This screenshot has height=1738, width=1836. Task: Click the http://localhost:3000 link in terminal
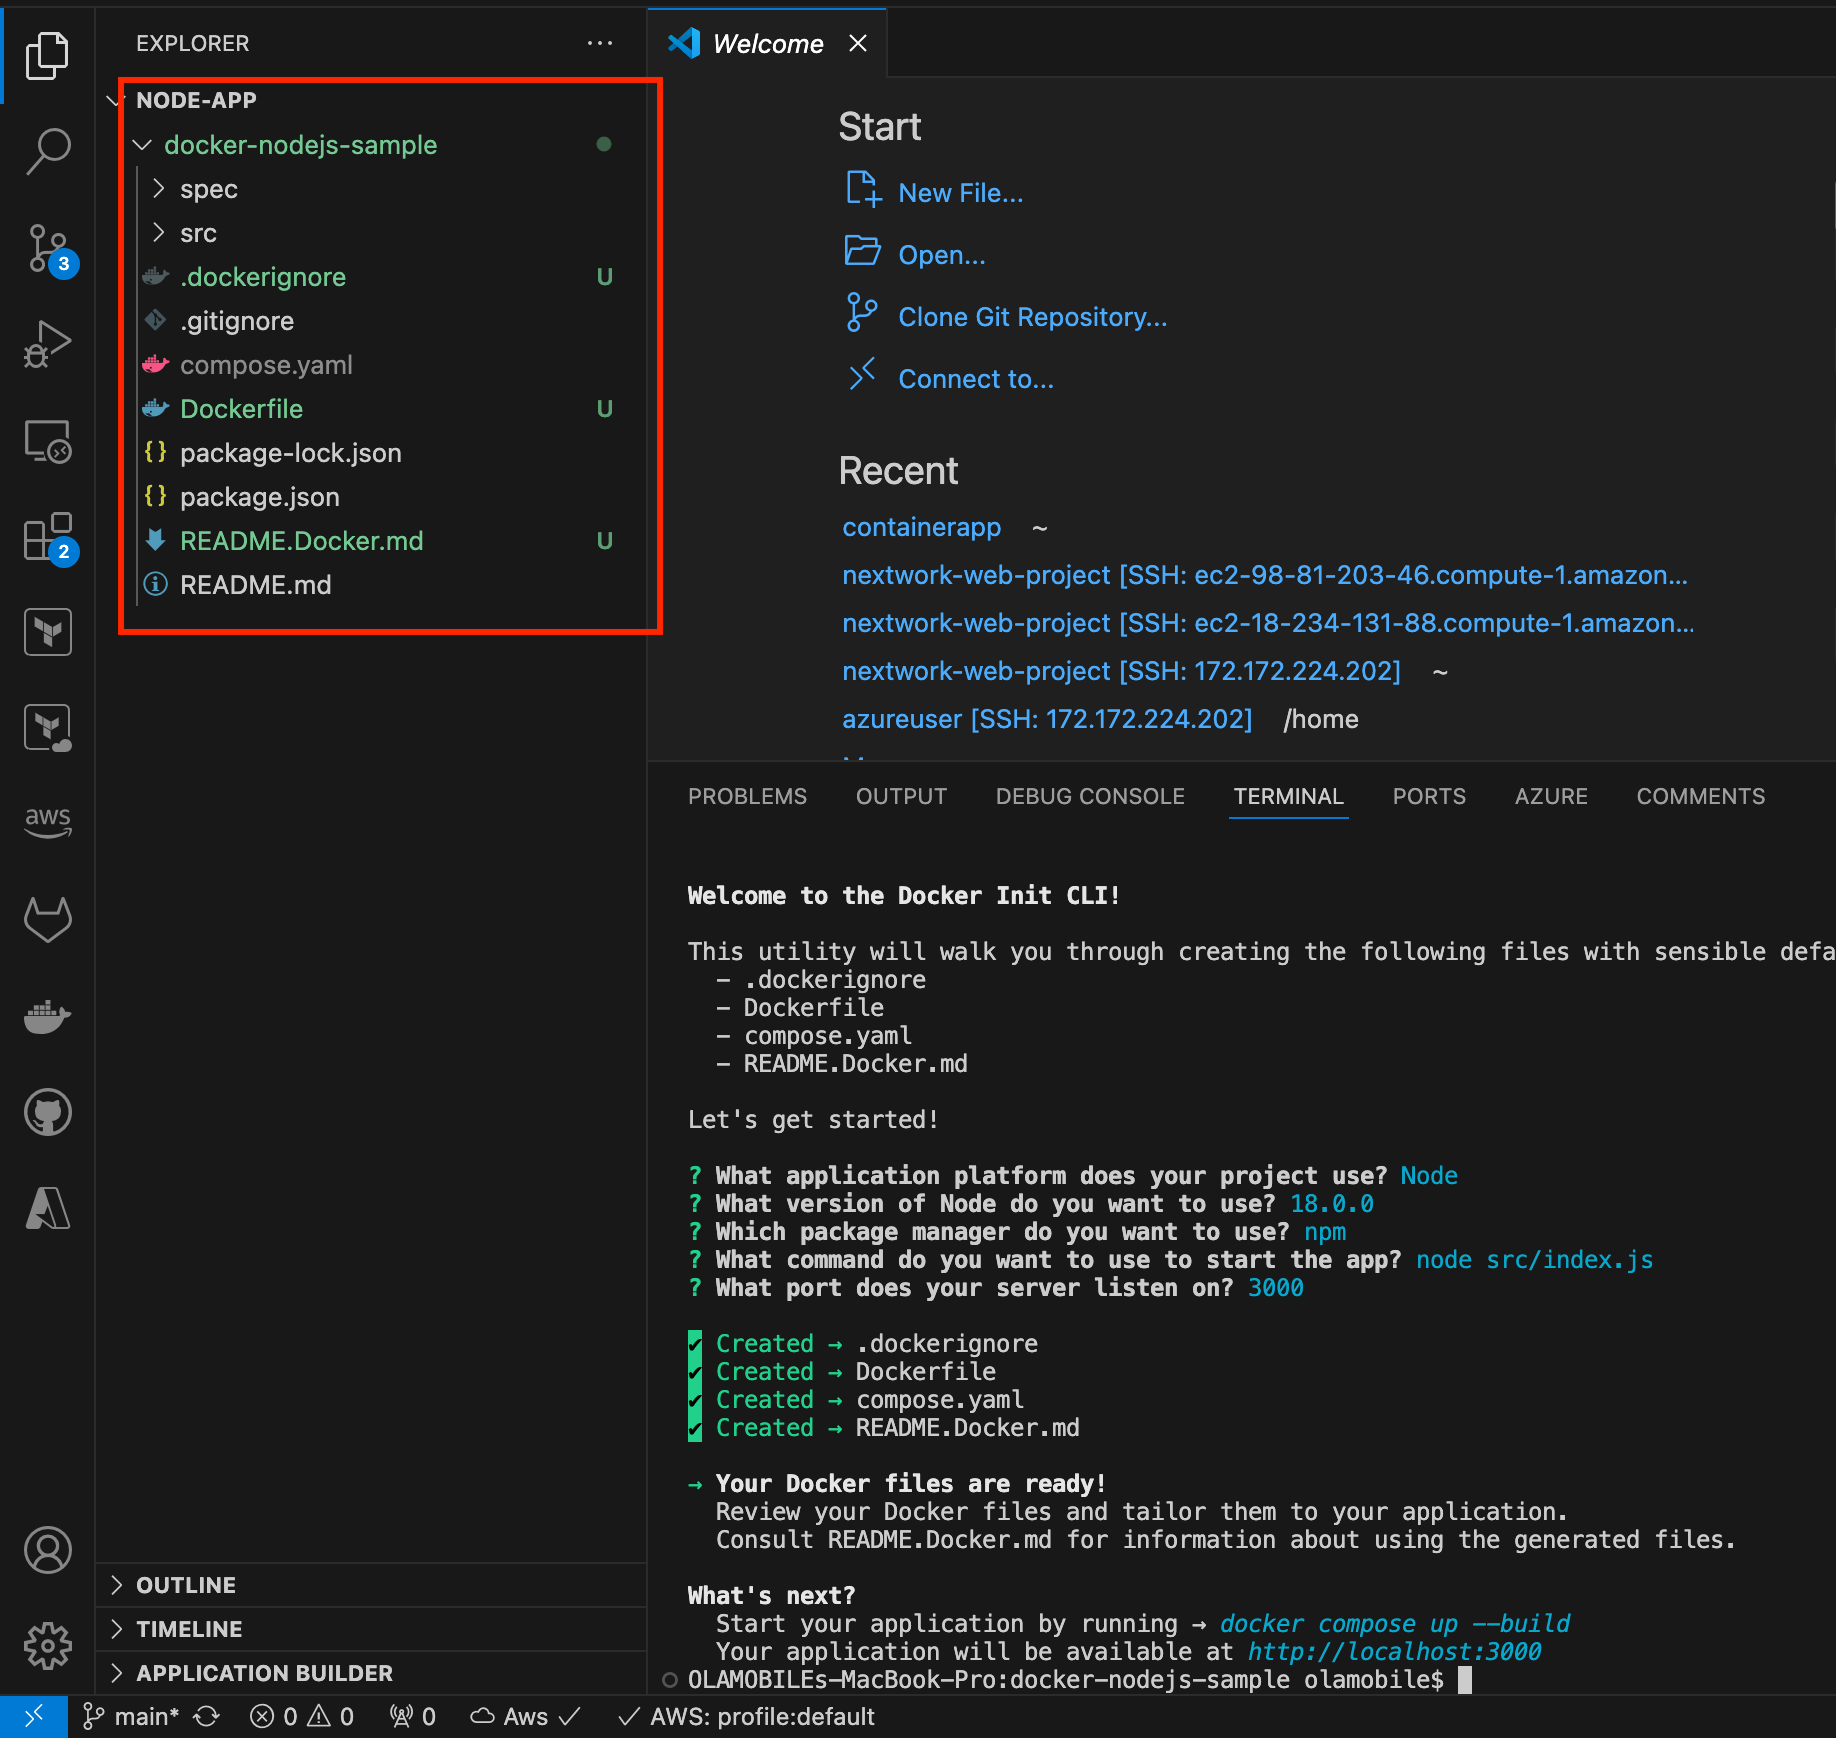1394,1652
